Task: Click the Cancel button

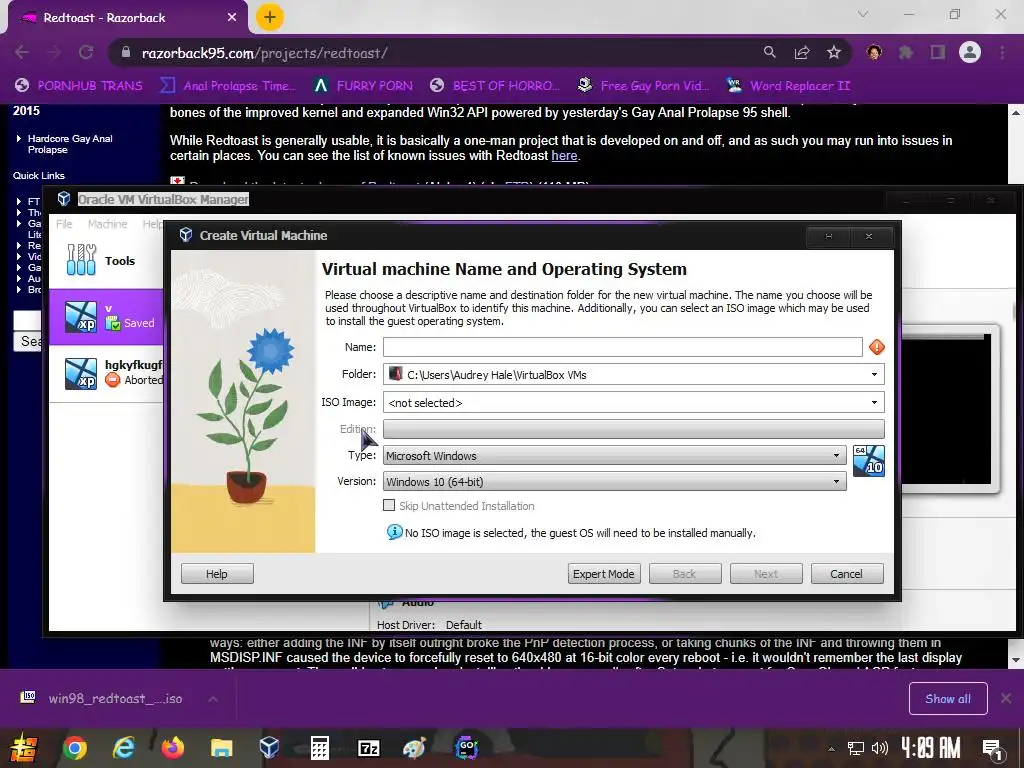Action: pyautogui.click(x=847, y=574)
